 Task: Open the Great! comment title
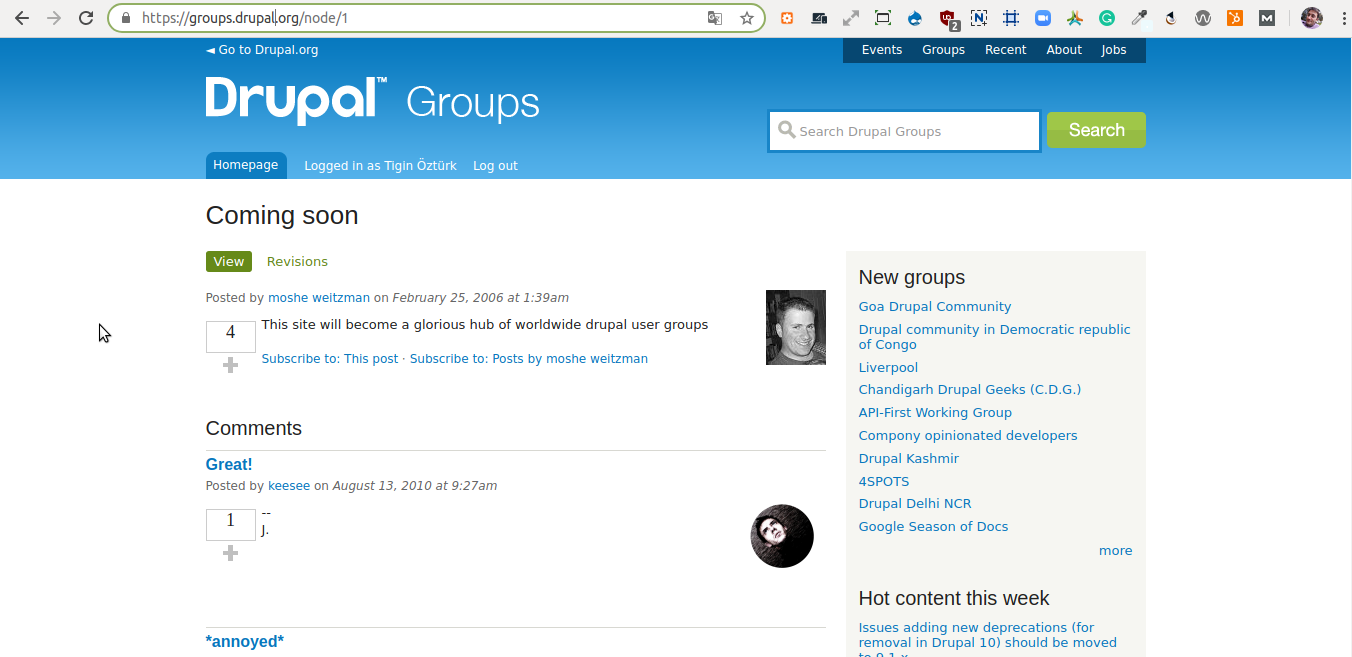click(x=229, y=465)
